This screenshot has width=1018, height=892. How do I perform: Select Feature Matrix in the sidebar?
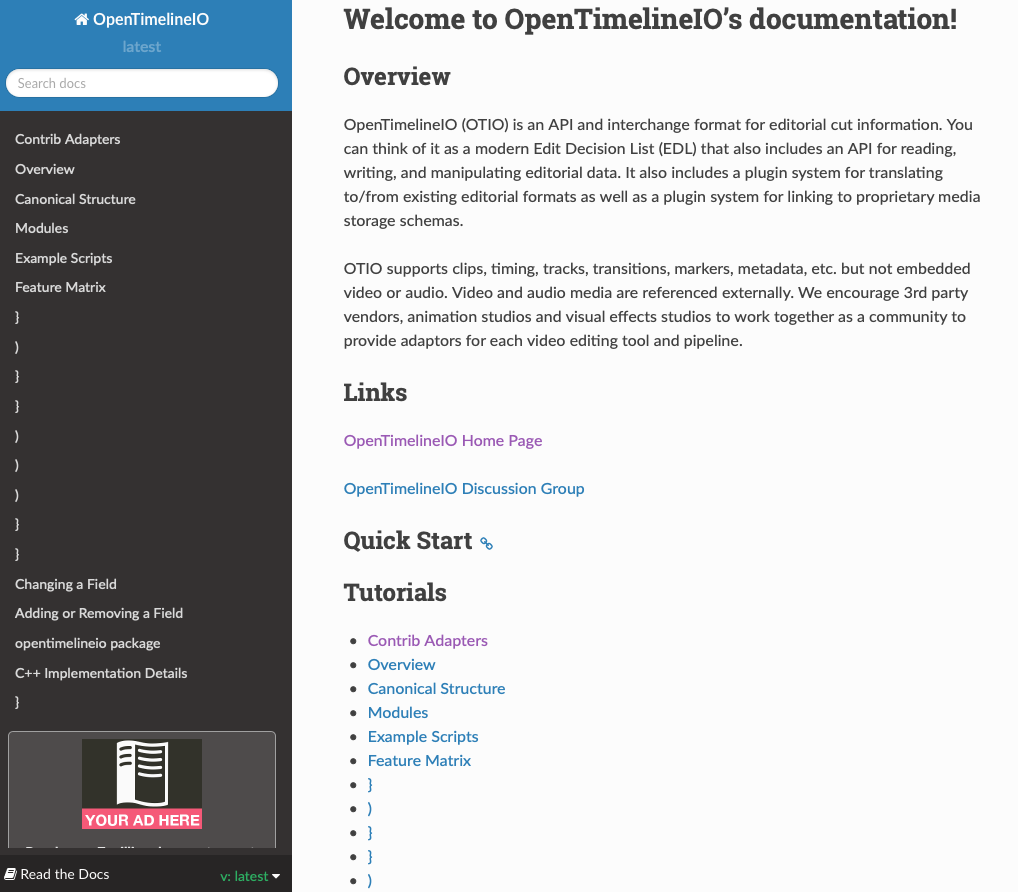point(60,287)
